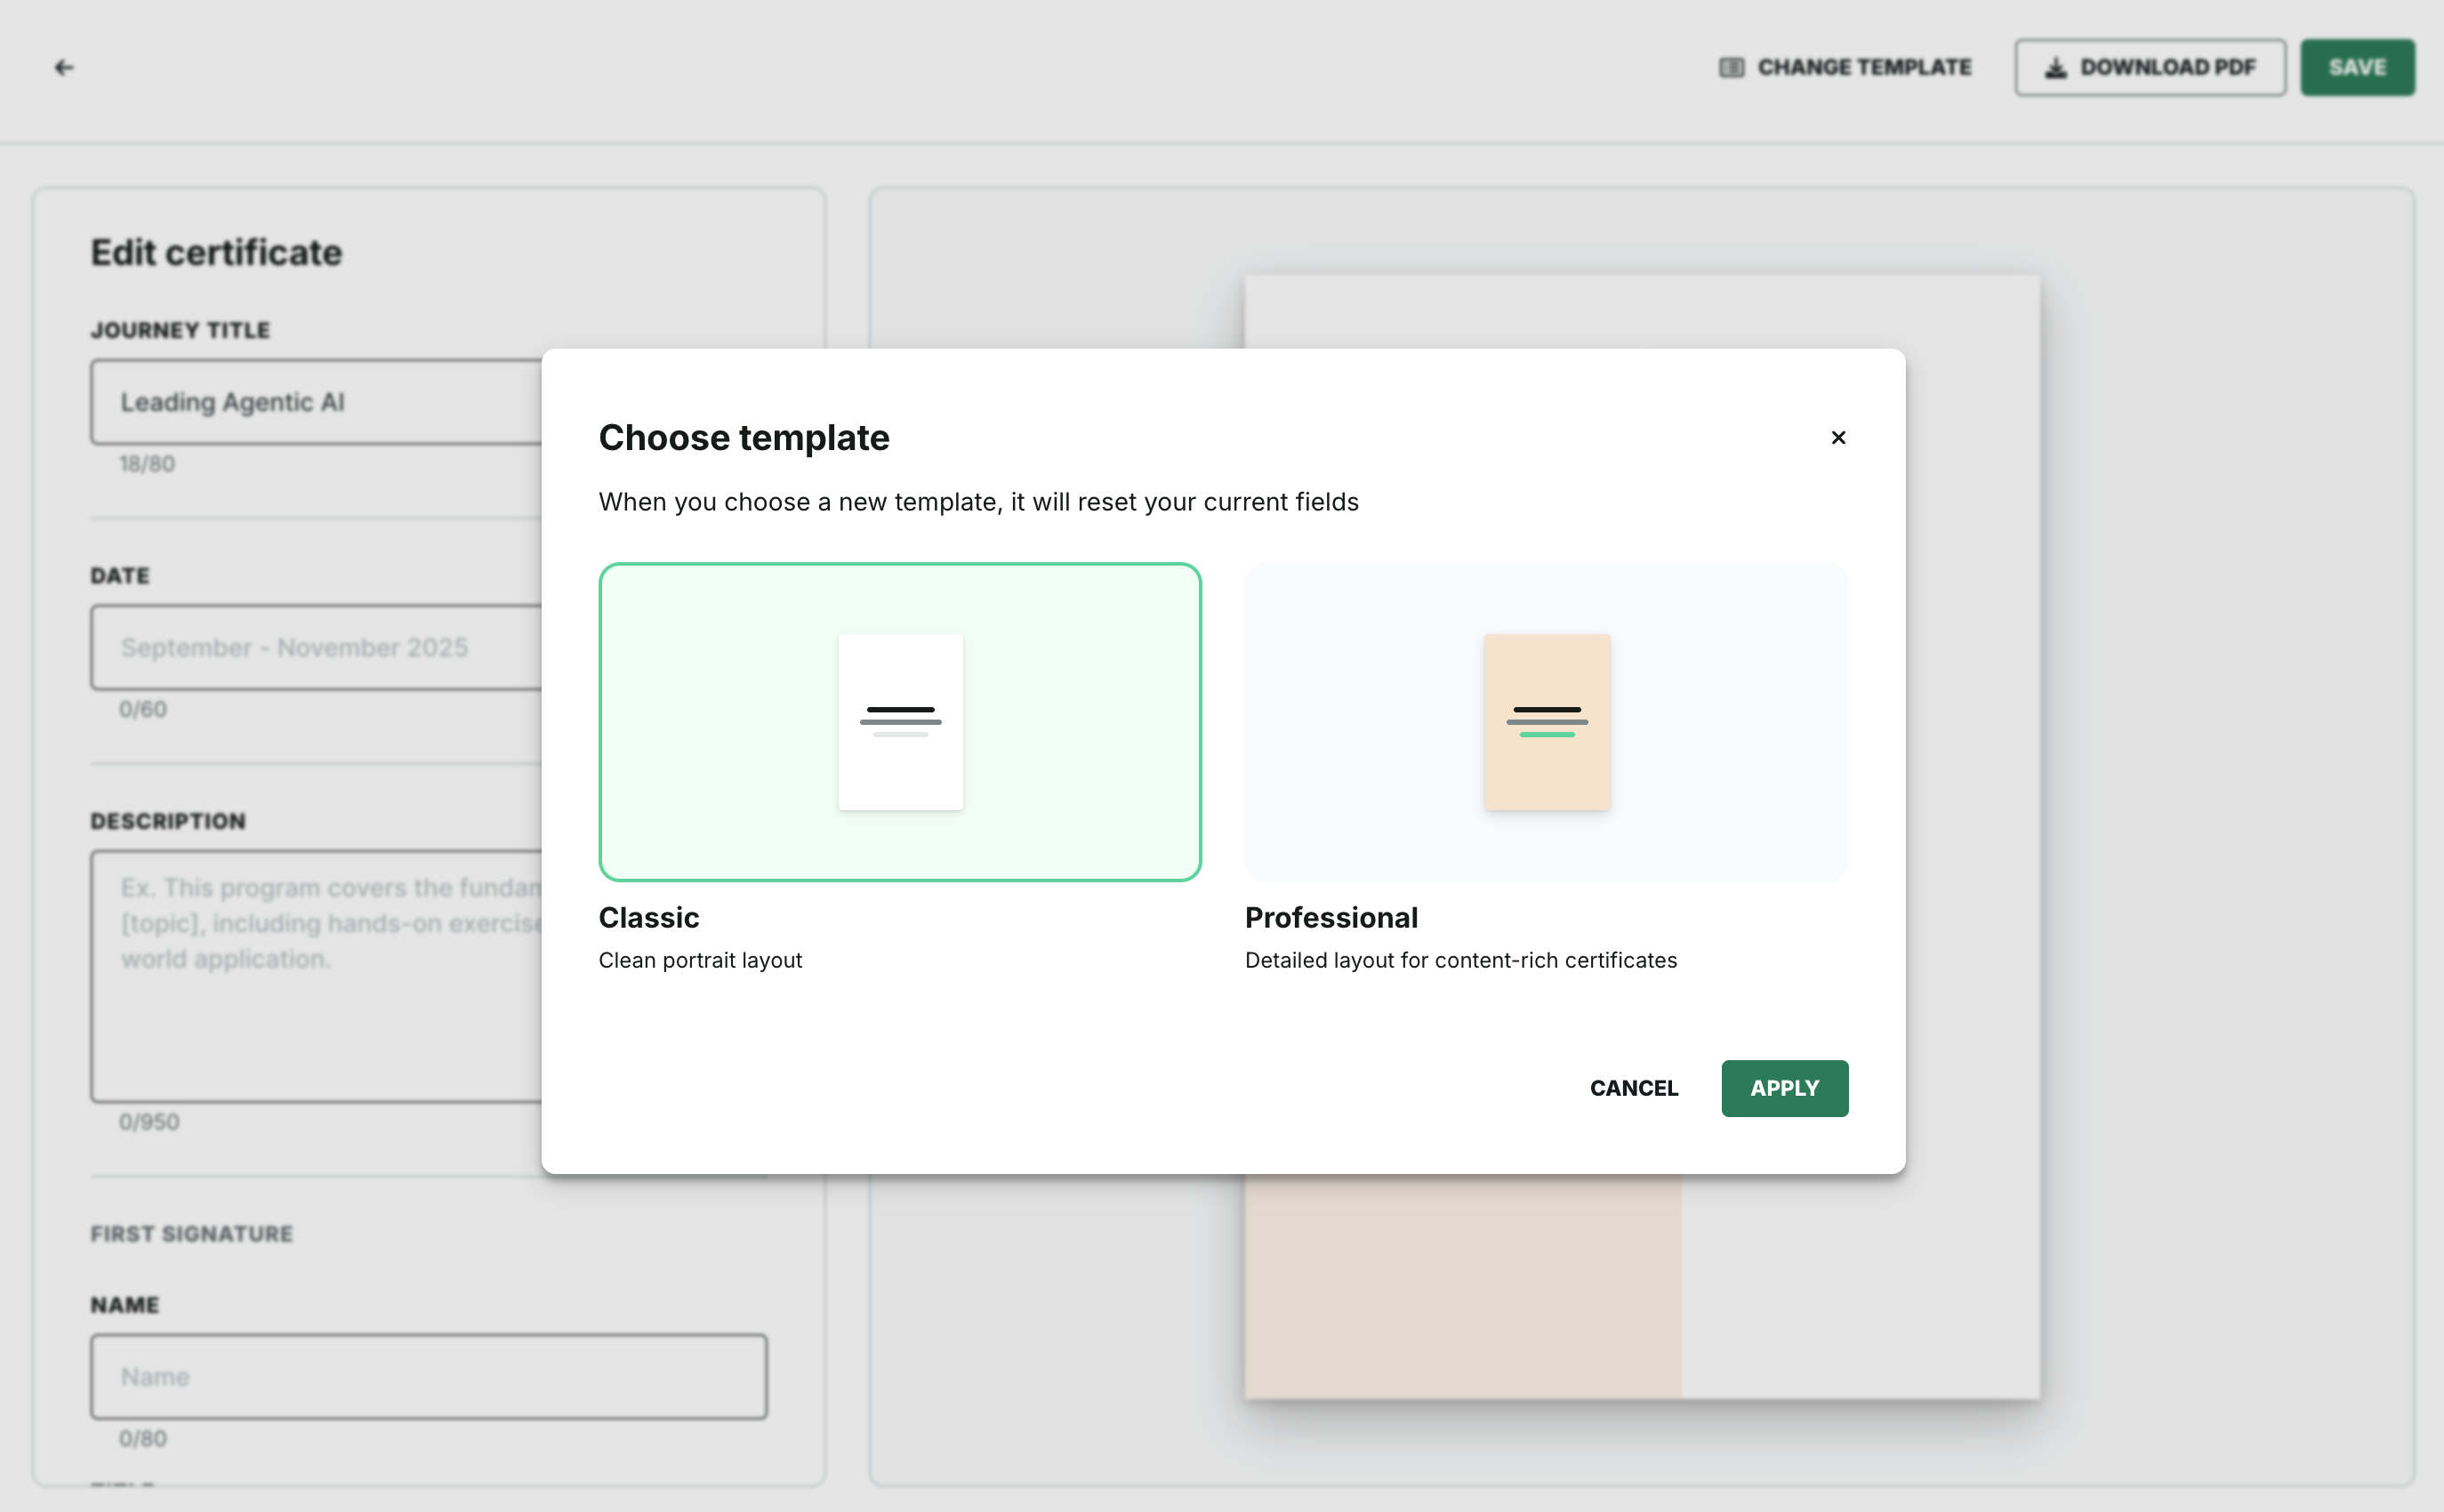The height and width of the screenshot is (1512, 2444).
Task: Click "Detailed layout for content-rich certificates" text
Action: point(1461,960)
